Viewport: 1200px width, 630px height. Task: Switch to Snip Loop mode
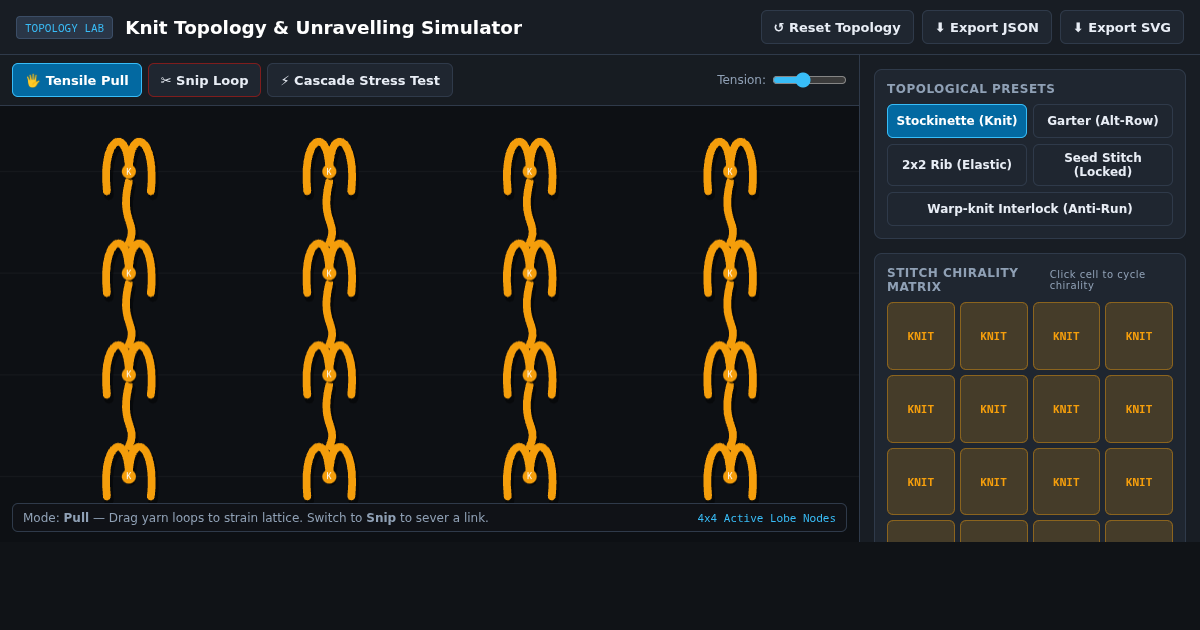pos(204,80)
